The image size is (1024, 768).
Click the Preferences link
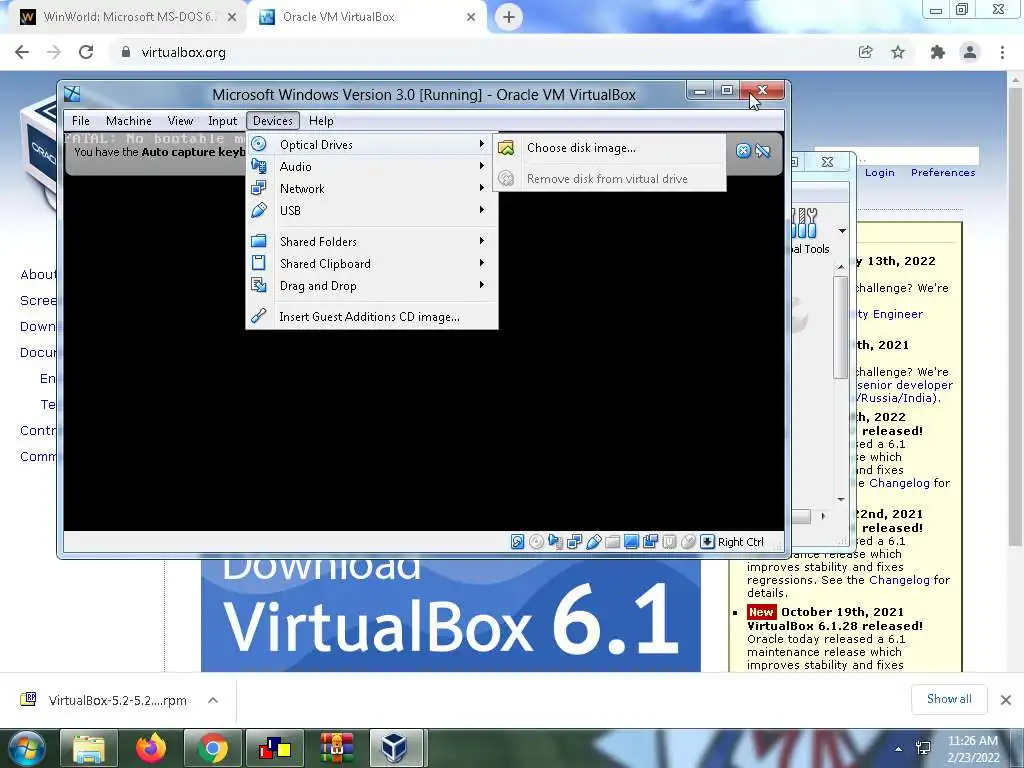(943, 172)
